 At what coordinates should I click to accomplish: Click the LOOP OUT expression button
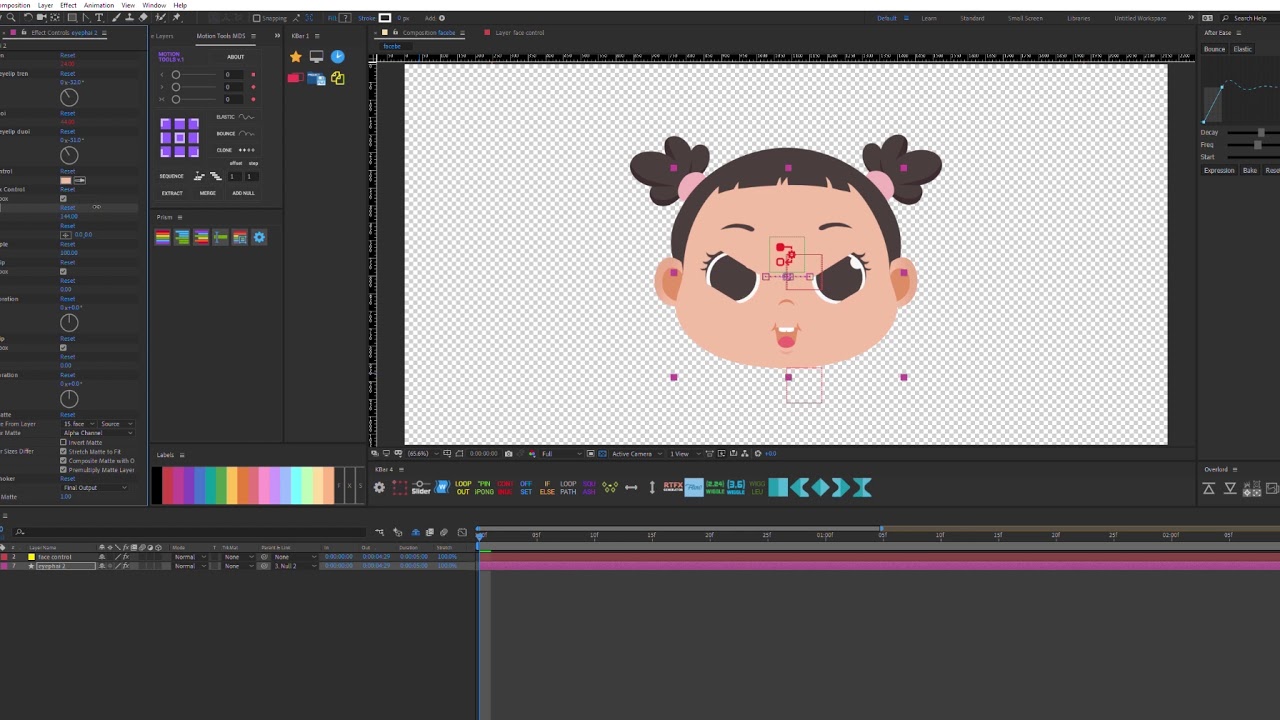(463, 488)
